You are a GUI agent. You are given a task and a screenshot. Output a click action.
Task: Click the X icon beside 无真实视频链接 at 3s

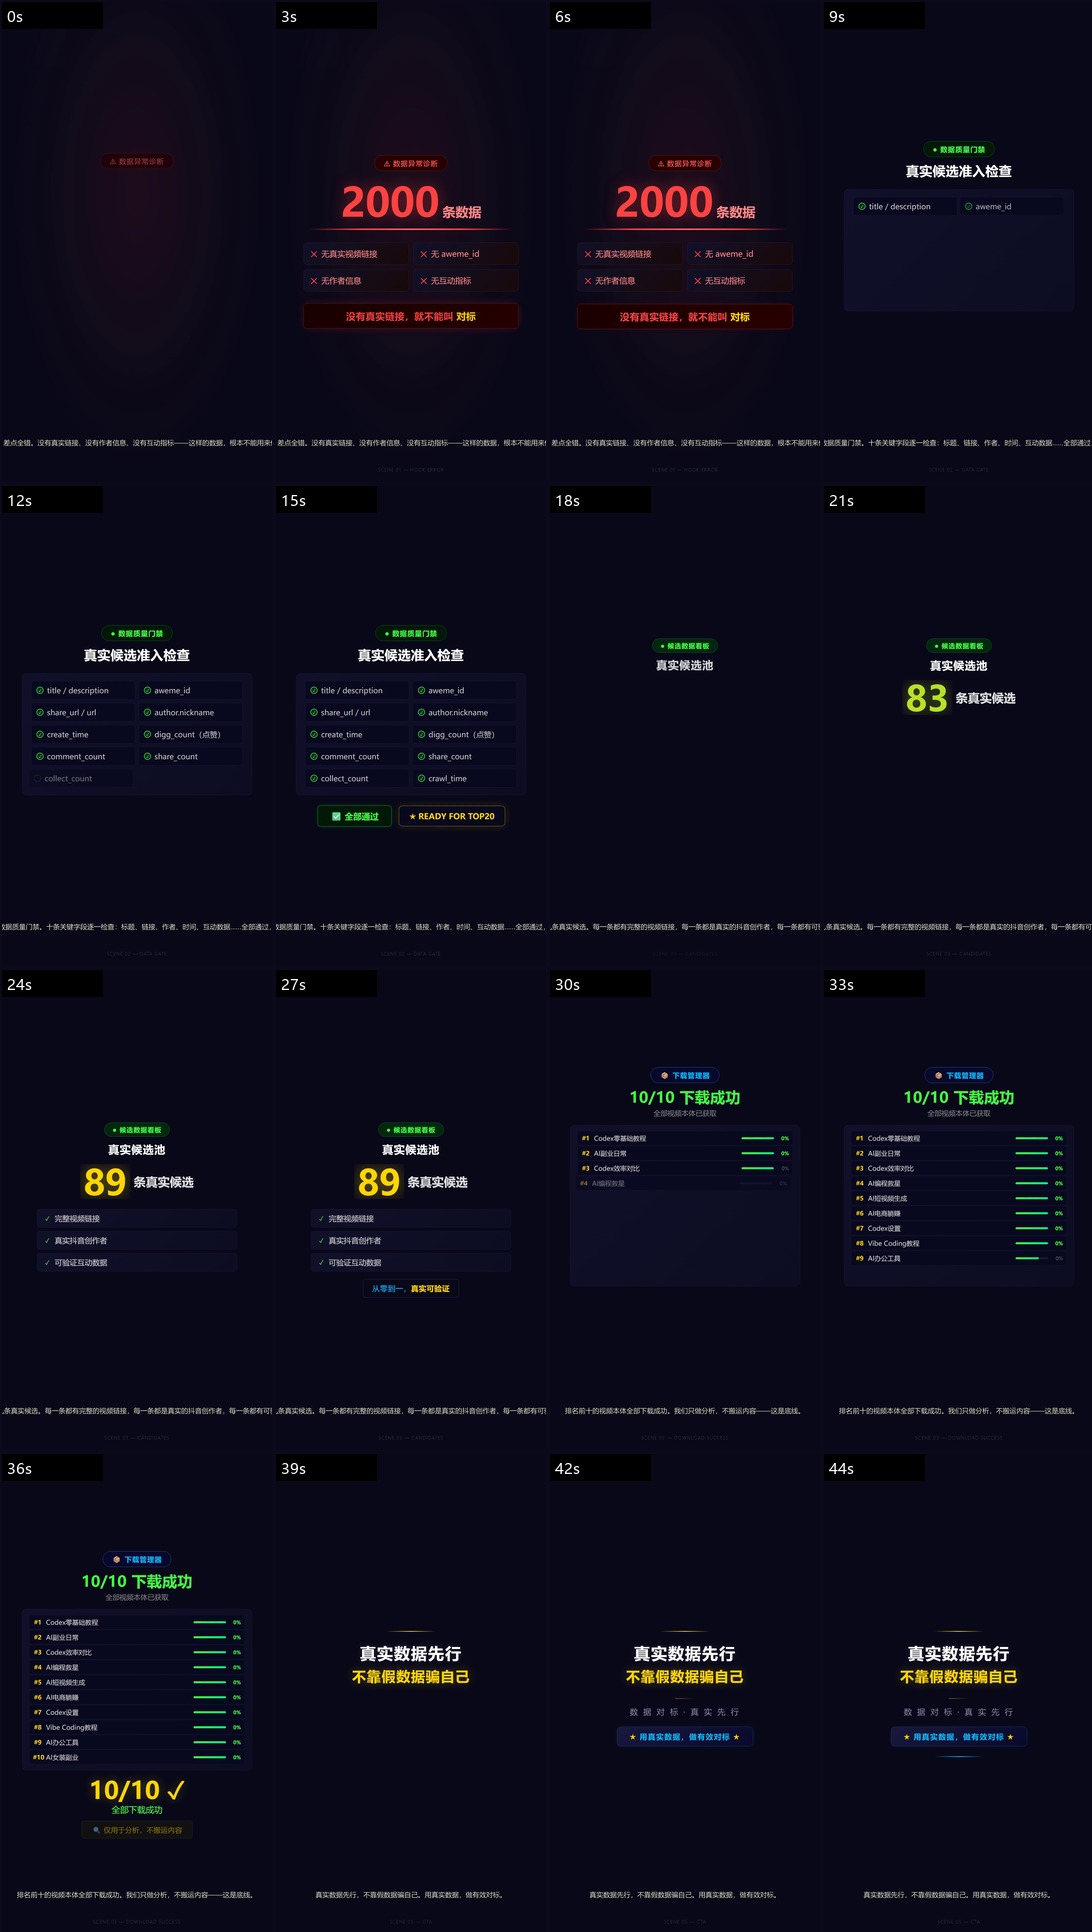(x=314, y=254)
